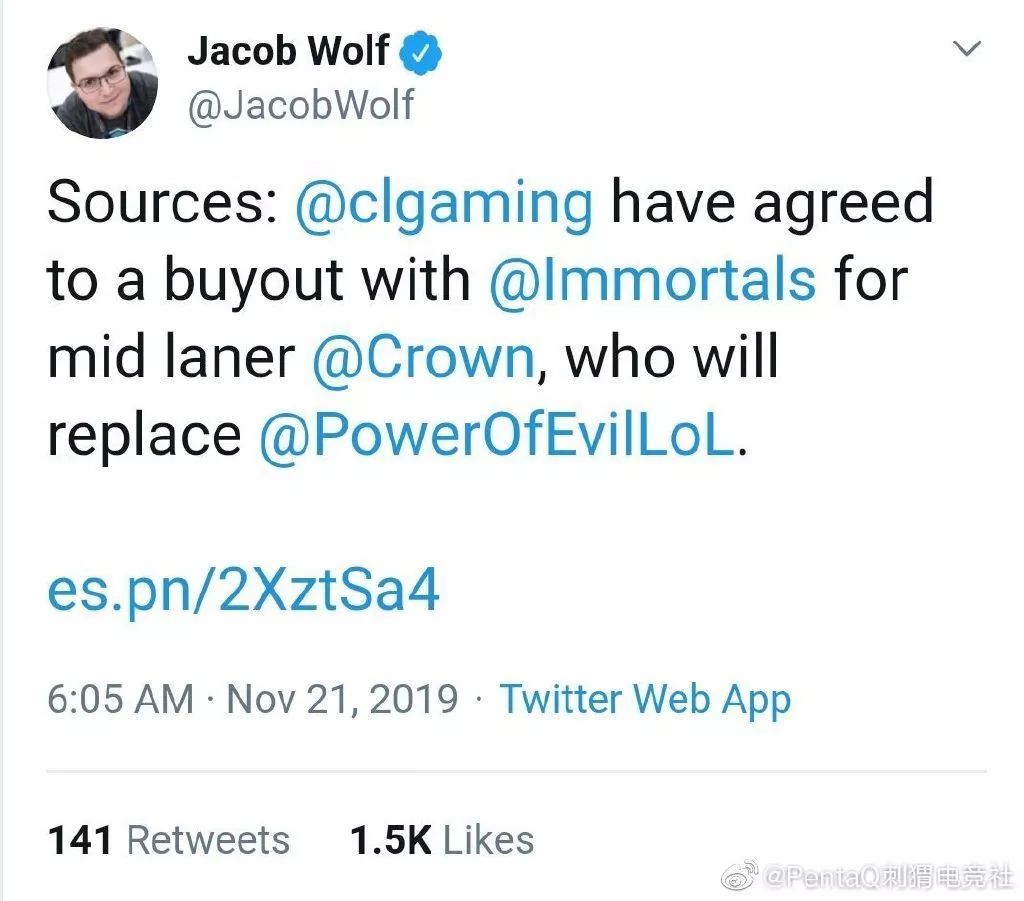The width and height of the screenshot is (1024, 901).
Task: Click Jacob Wolf's profile photo
Action: point(102,82)
